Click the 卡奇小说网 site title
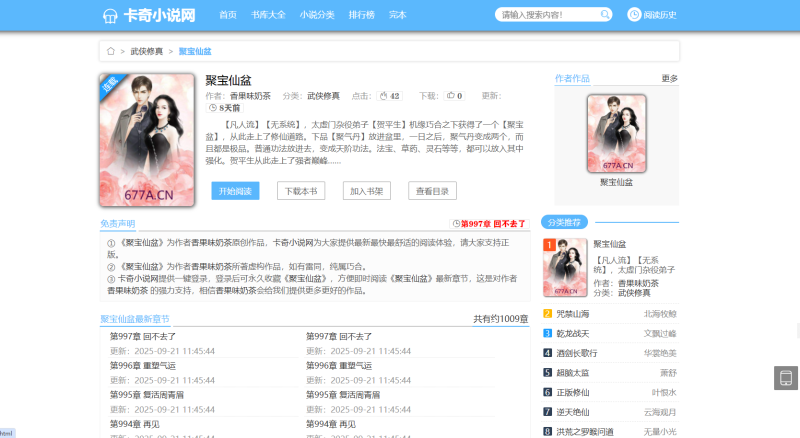The width and height of the screenshot is (800, 438). tap(160, 15)
